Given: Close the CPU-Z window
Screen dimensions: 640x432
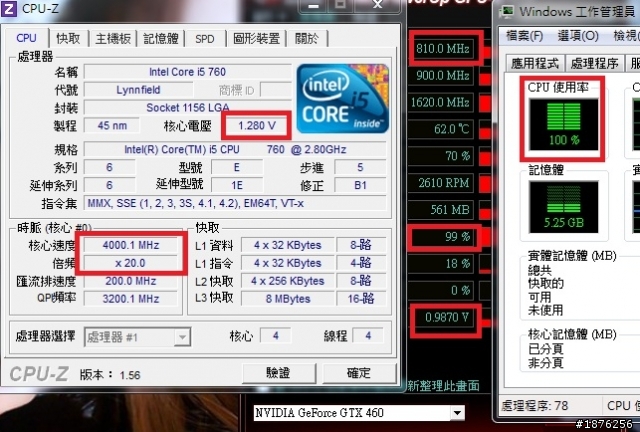Looking at the screenshot, I should 378,6.
